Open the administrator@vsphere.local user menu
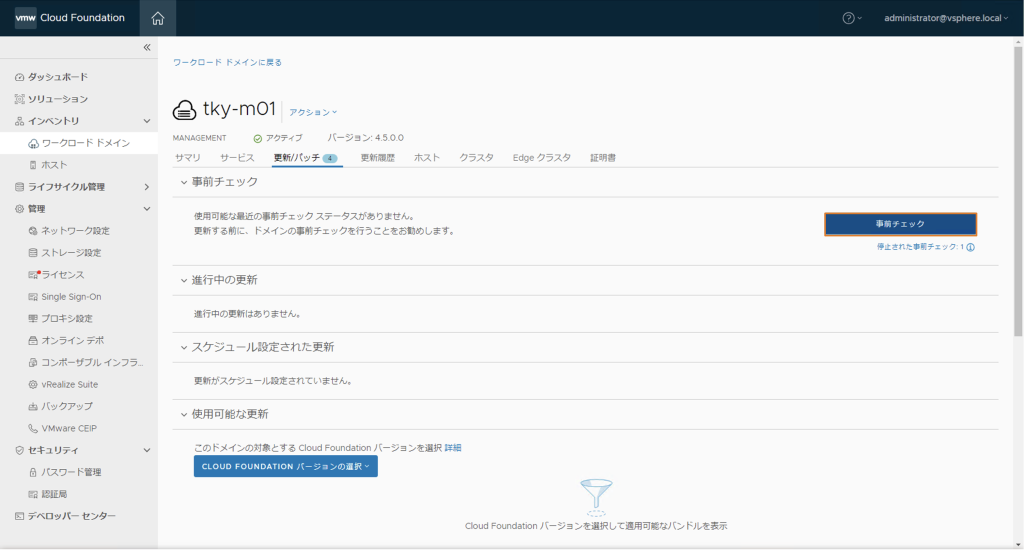The width and height of the screenshot is (1024, 550). [946, 18]
